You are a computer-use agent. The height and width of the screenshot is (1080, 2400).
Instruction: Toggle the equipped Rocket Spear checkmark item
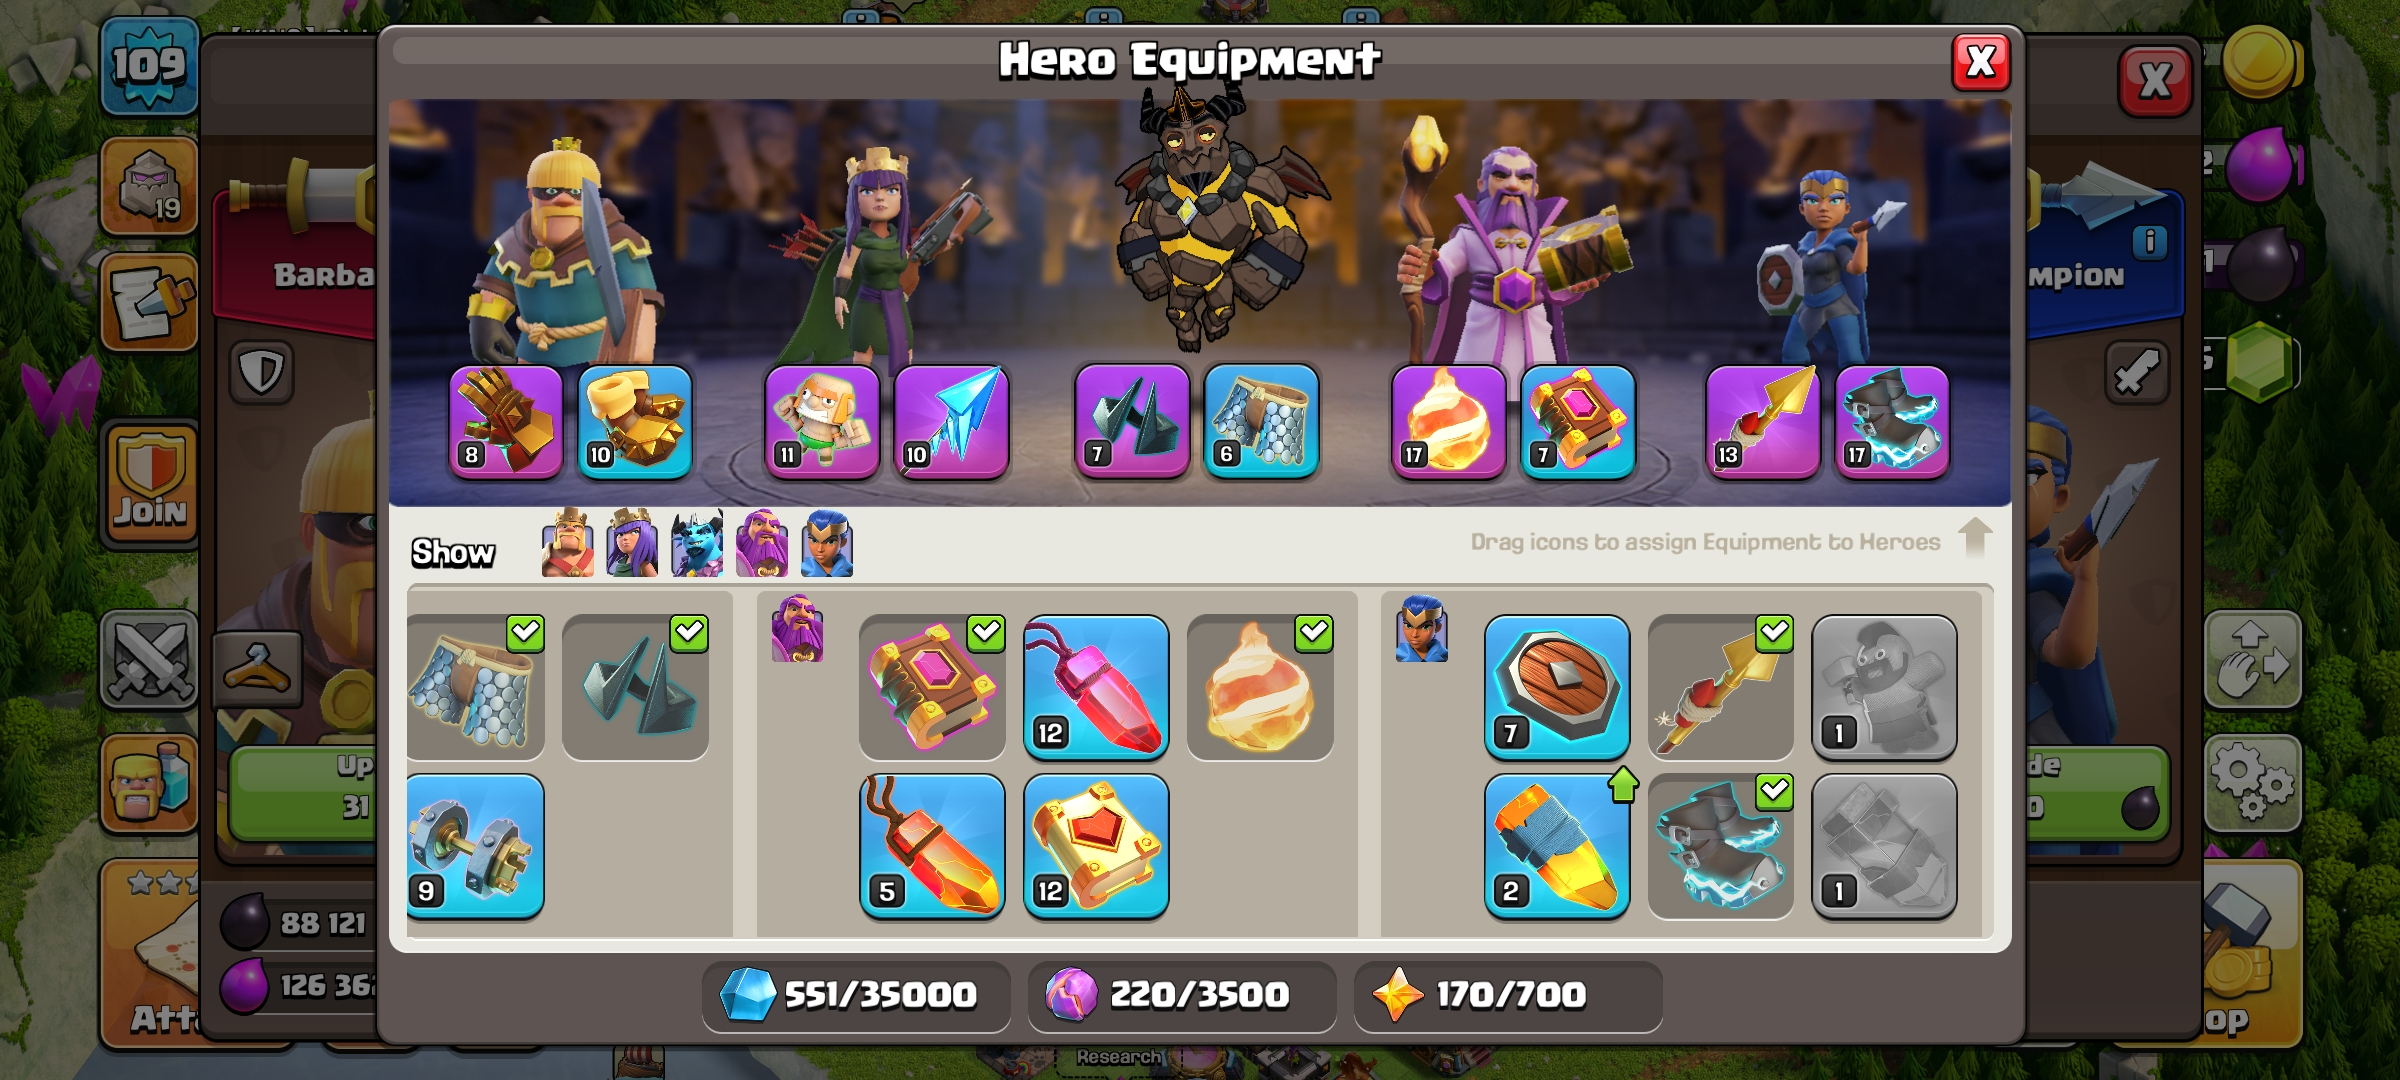[1721, 687]
